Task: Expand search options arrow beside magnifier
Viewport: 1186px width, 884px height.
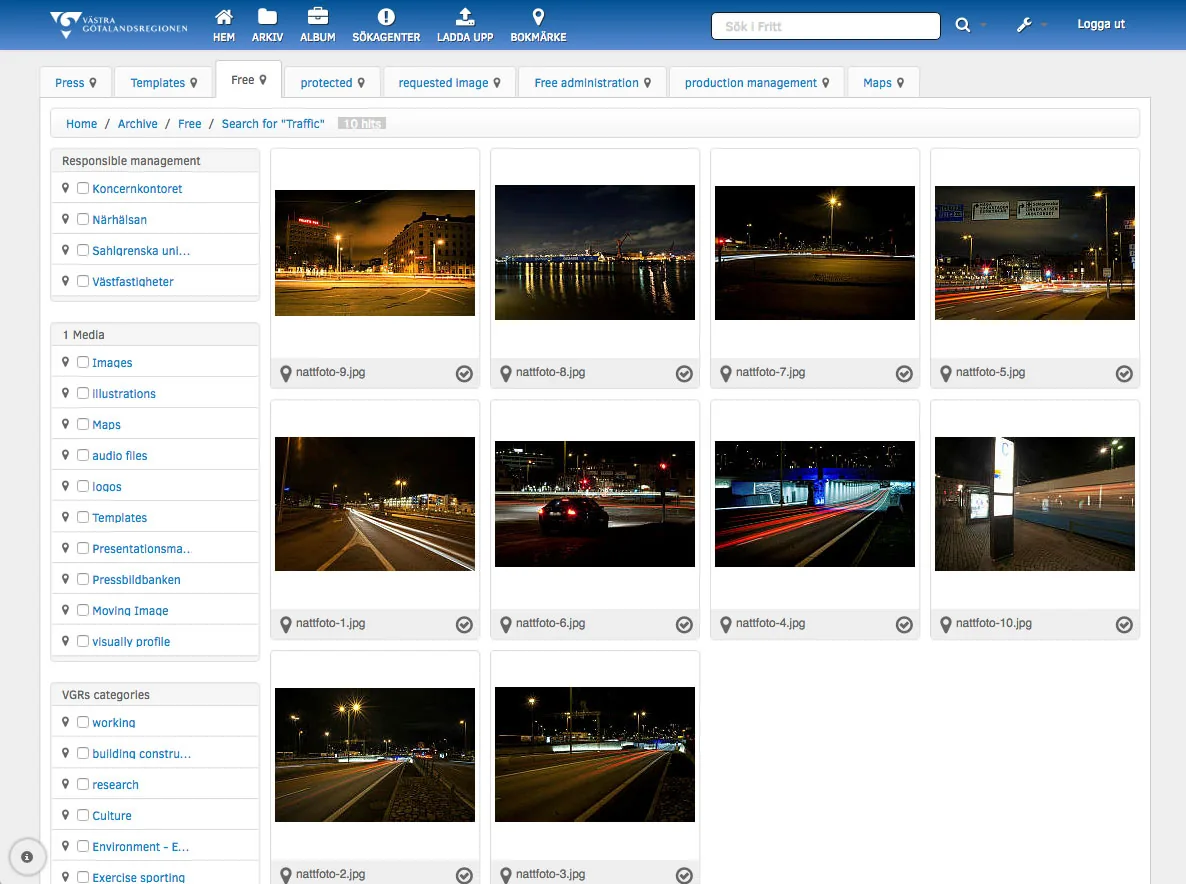Action: [x=983, y=25]
